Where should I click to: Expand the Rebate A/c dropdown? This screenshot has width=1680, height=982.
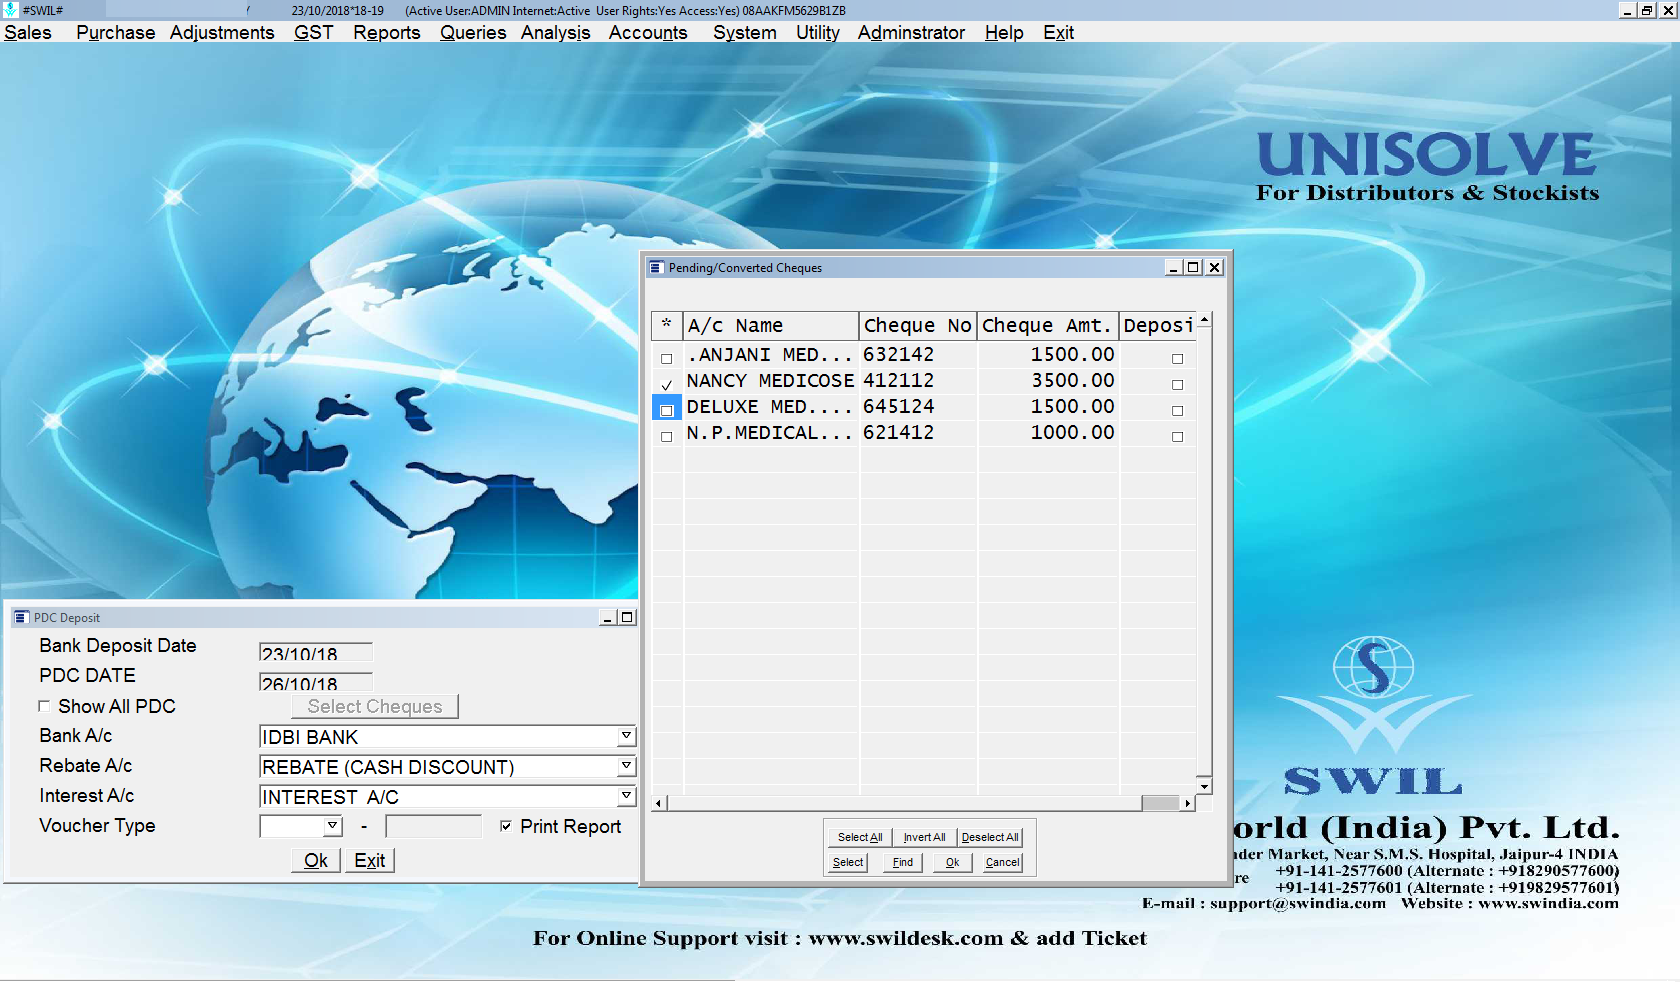[626, 767]
